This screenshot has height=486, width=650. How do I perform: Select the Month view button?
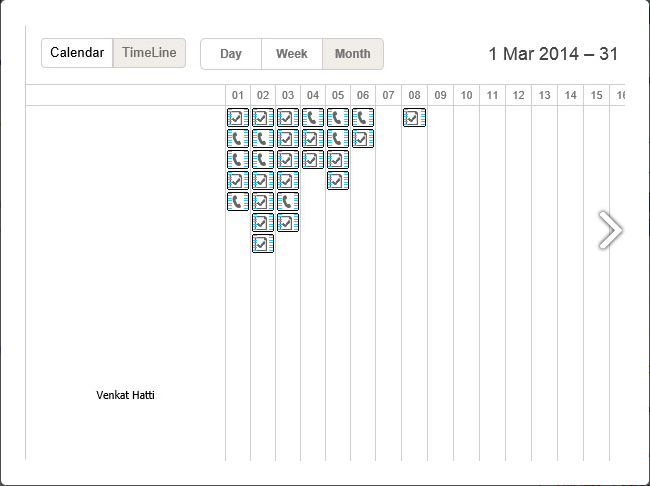[352, 54]
